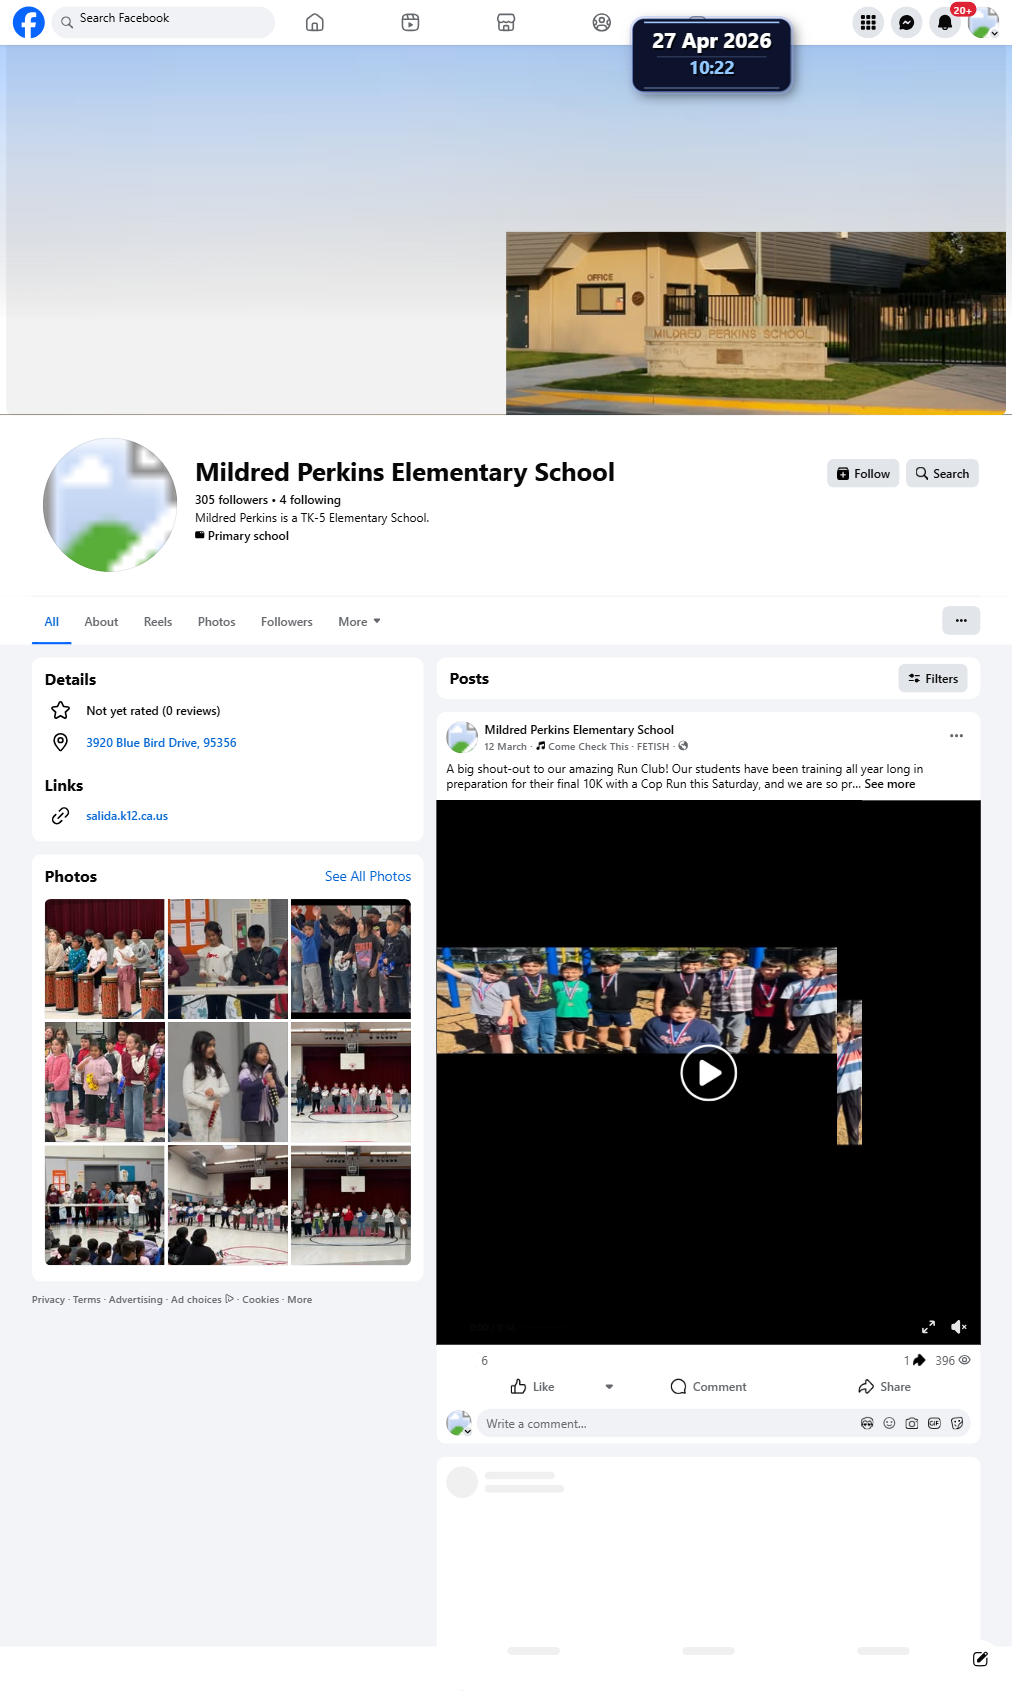Screen dimensions: 1012x1691
Task: Insert avatar sticker in comment
Action: [x=867, y=1424]
